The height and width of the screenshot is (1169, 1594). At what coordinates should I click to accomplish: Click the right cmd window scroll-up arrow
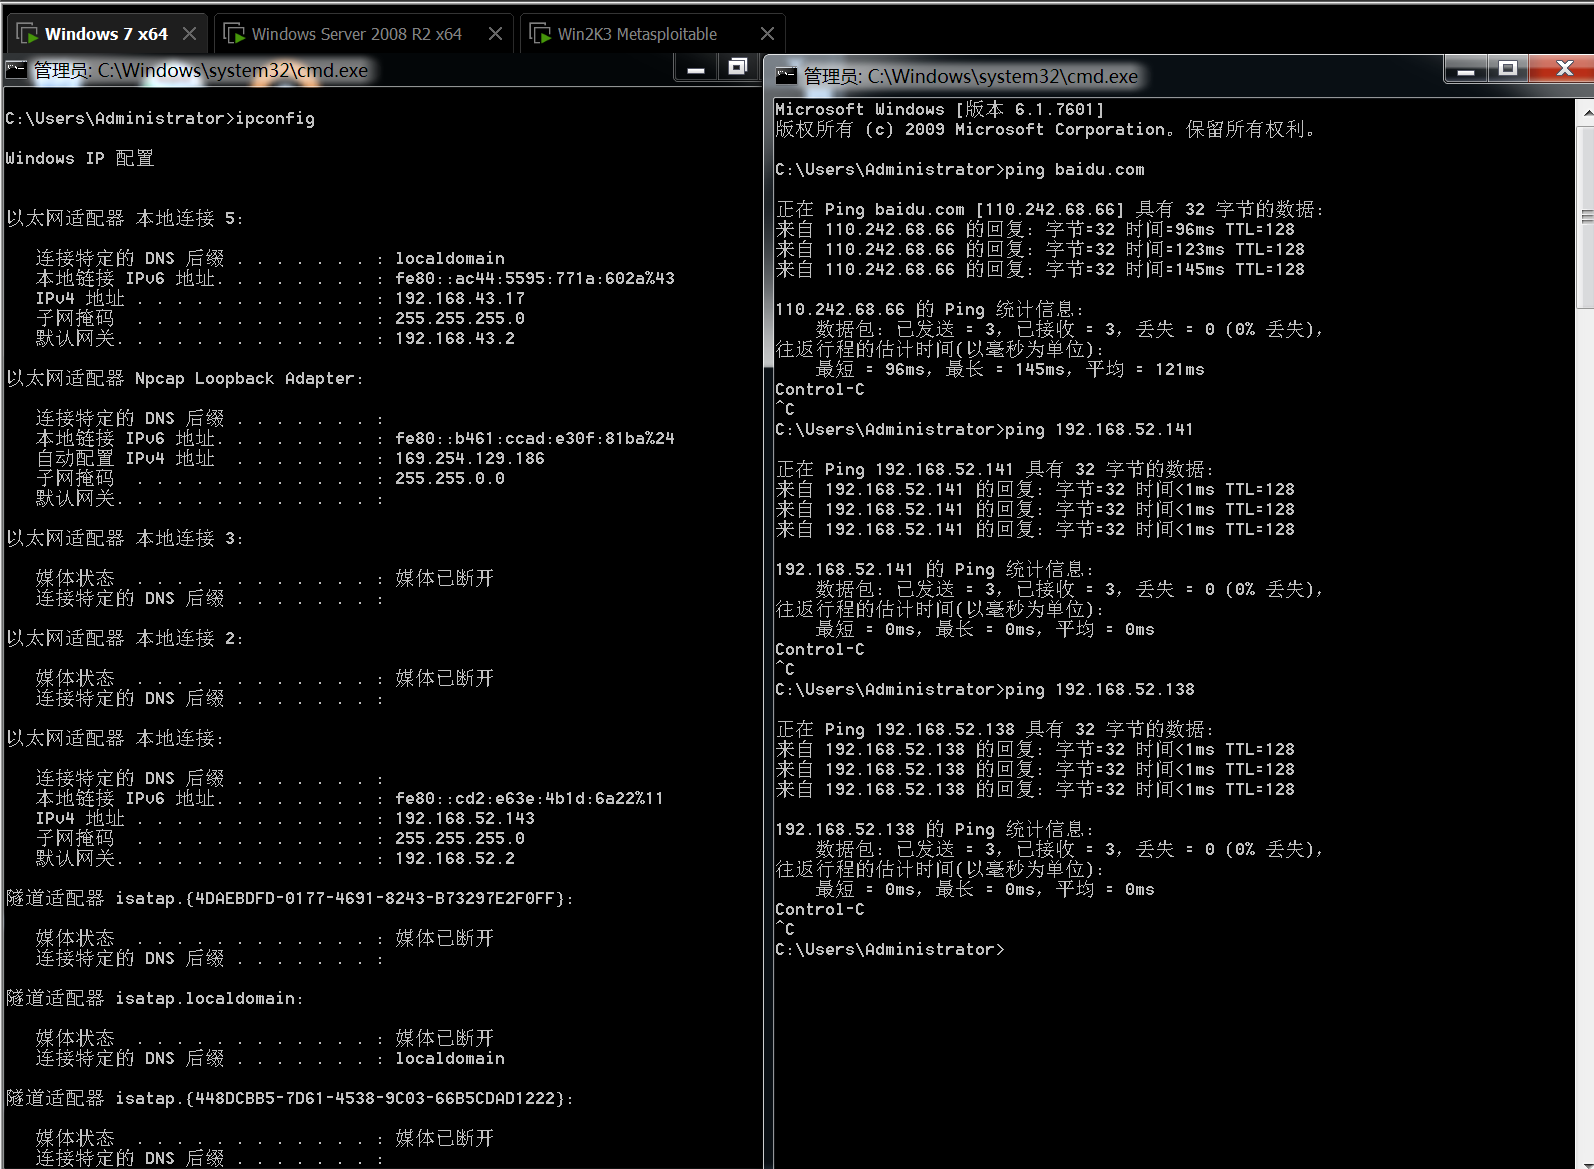(1586, 112)
